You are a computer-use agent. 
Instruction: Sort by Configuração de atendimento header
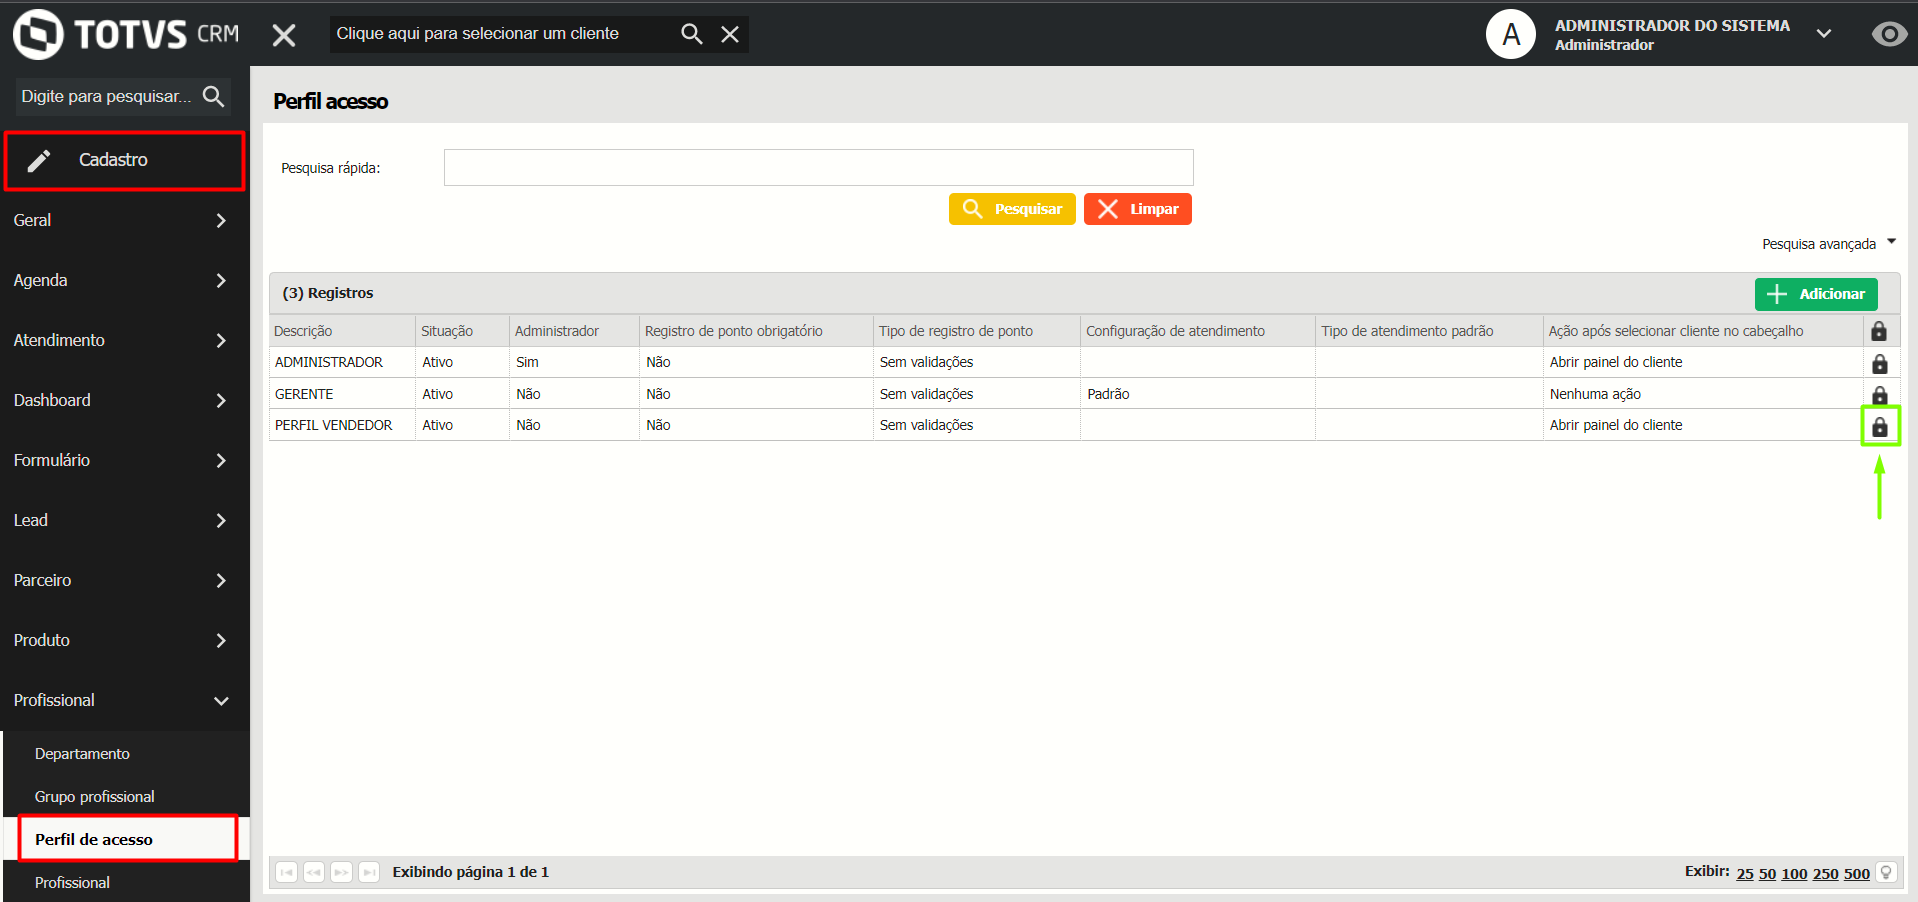(x=1198, y=331)
